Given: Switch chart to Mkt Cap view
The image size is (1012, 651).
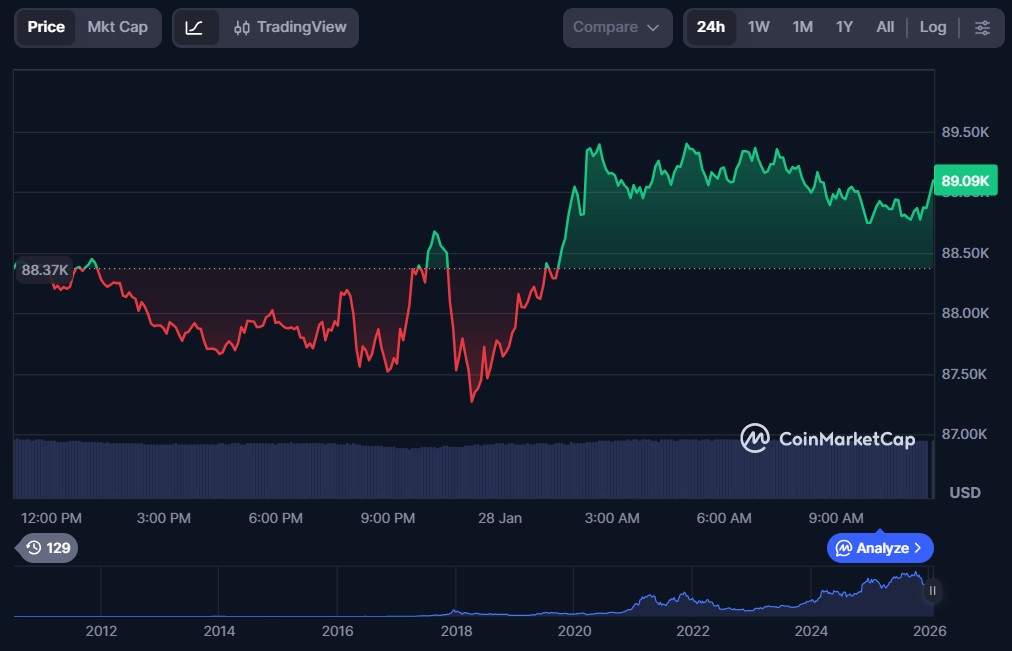Looking at the screenshot, I should click(117, 28).
